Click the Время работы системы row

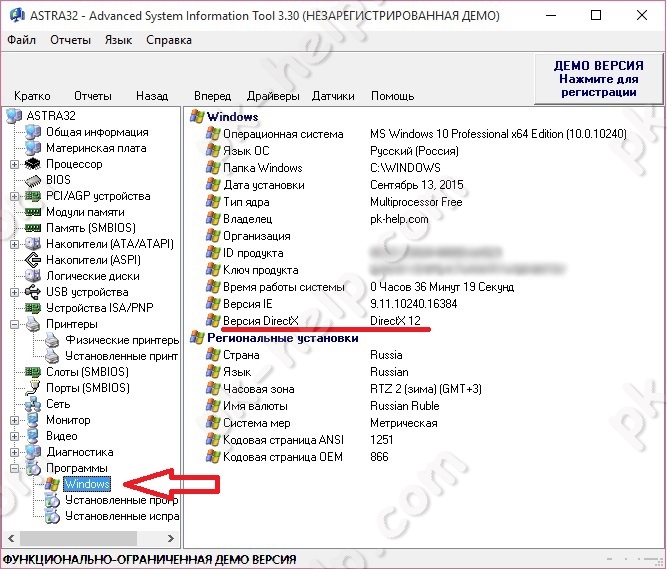point(360,287)
